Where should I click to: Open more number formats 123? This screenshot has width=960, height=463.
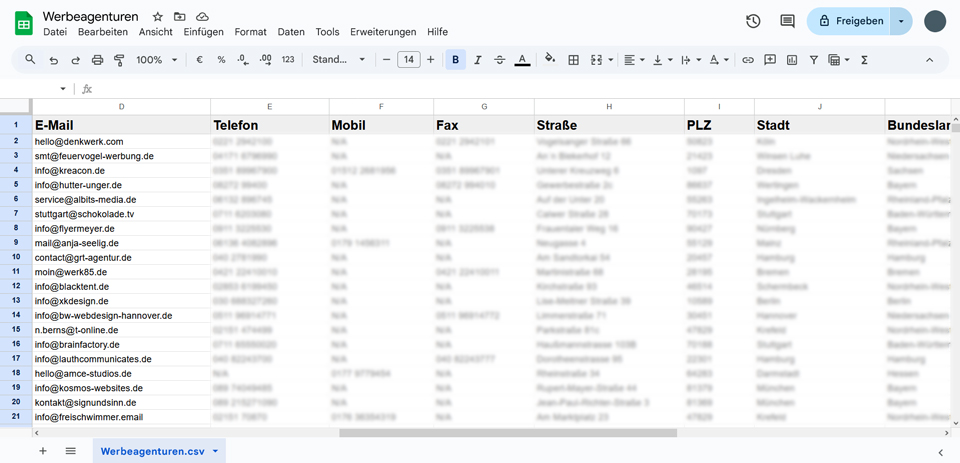288,60
